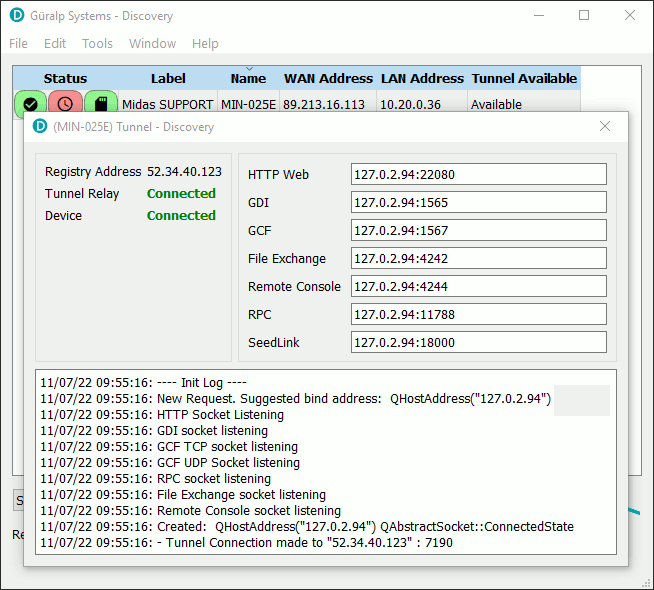Click the File Exchange socket listening log line
The height and width of the screenshot is (590, 654).
[183, 495]
